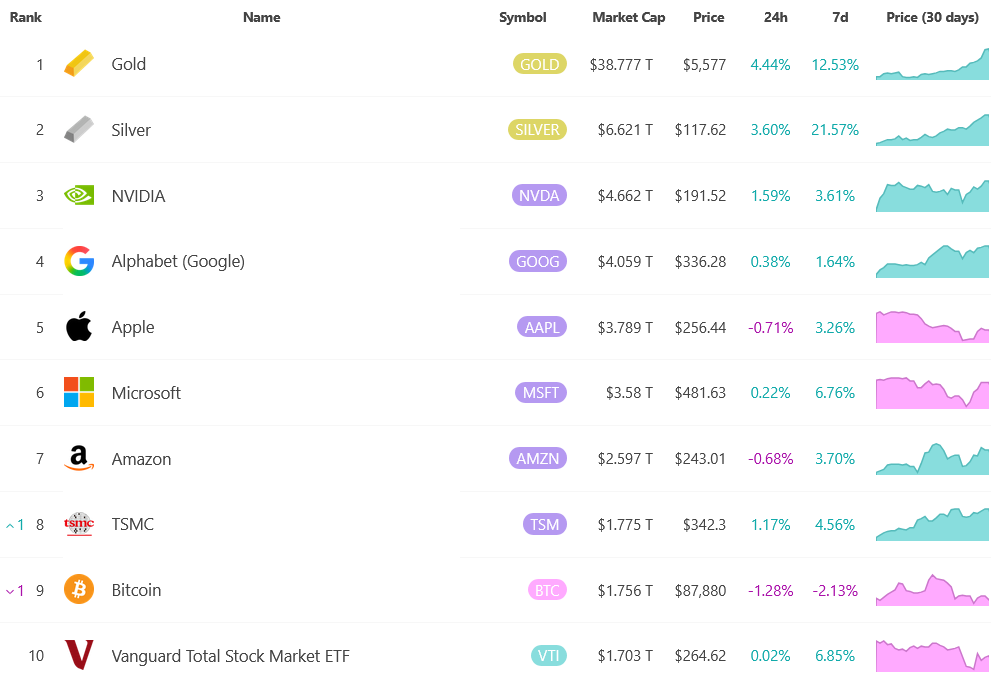The image size is (998, 684).
Task: Select the Apple logo
Action: tap(79, 326)
